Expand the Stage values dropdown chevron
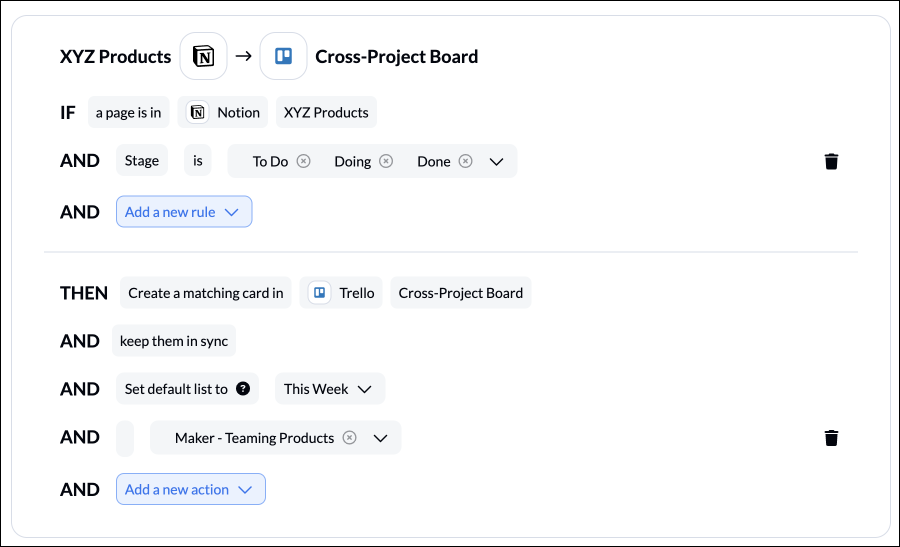900x547 pixels. 496,162
